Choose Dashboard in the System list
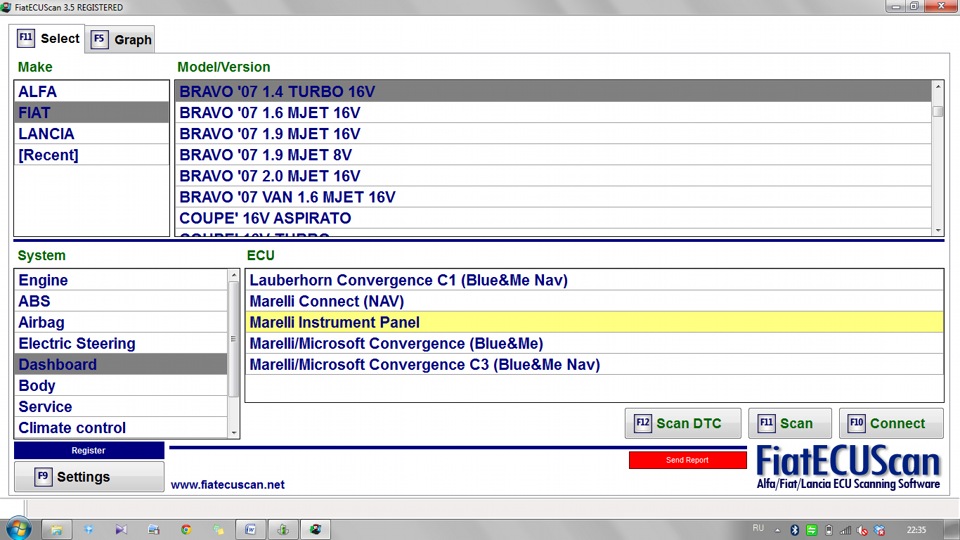 coord(121,364)
